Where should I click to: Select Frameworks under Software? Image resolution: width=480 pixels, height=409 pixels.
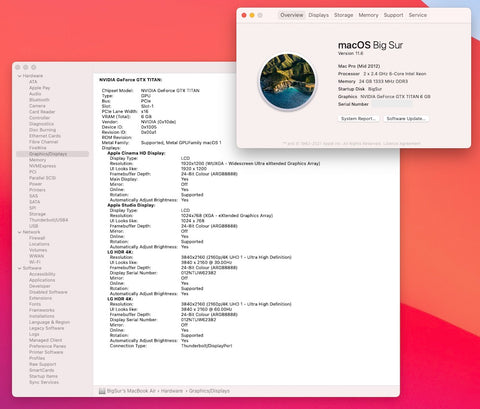click(x=42, y=310)
